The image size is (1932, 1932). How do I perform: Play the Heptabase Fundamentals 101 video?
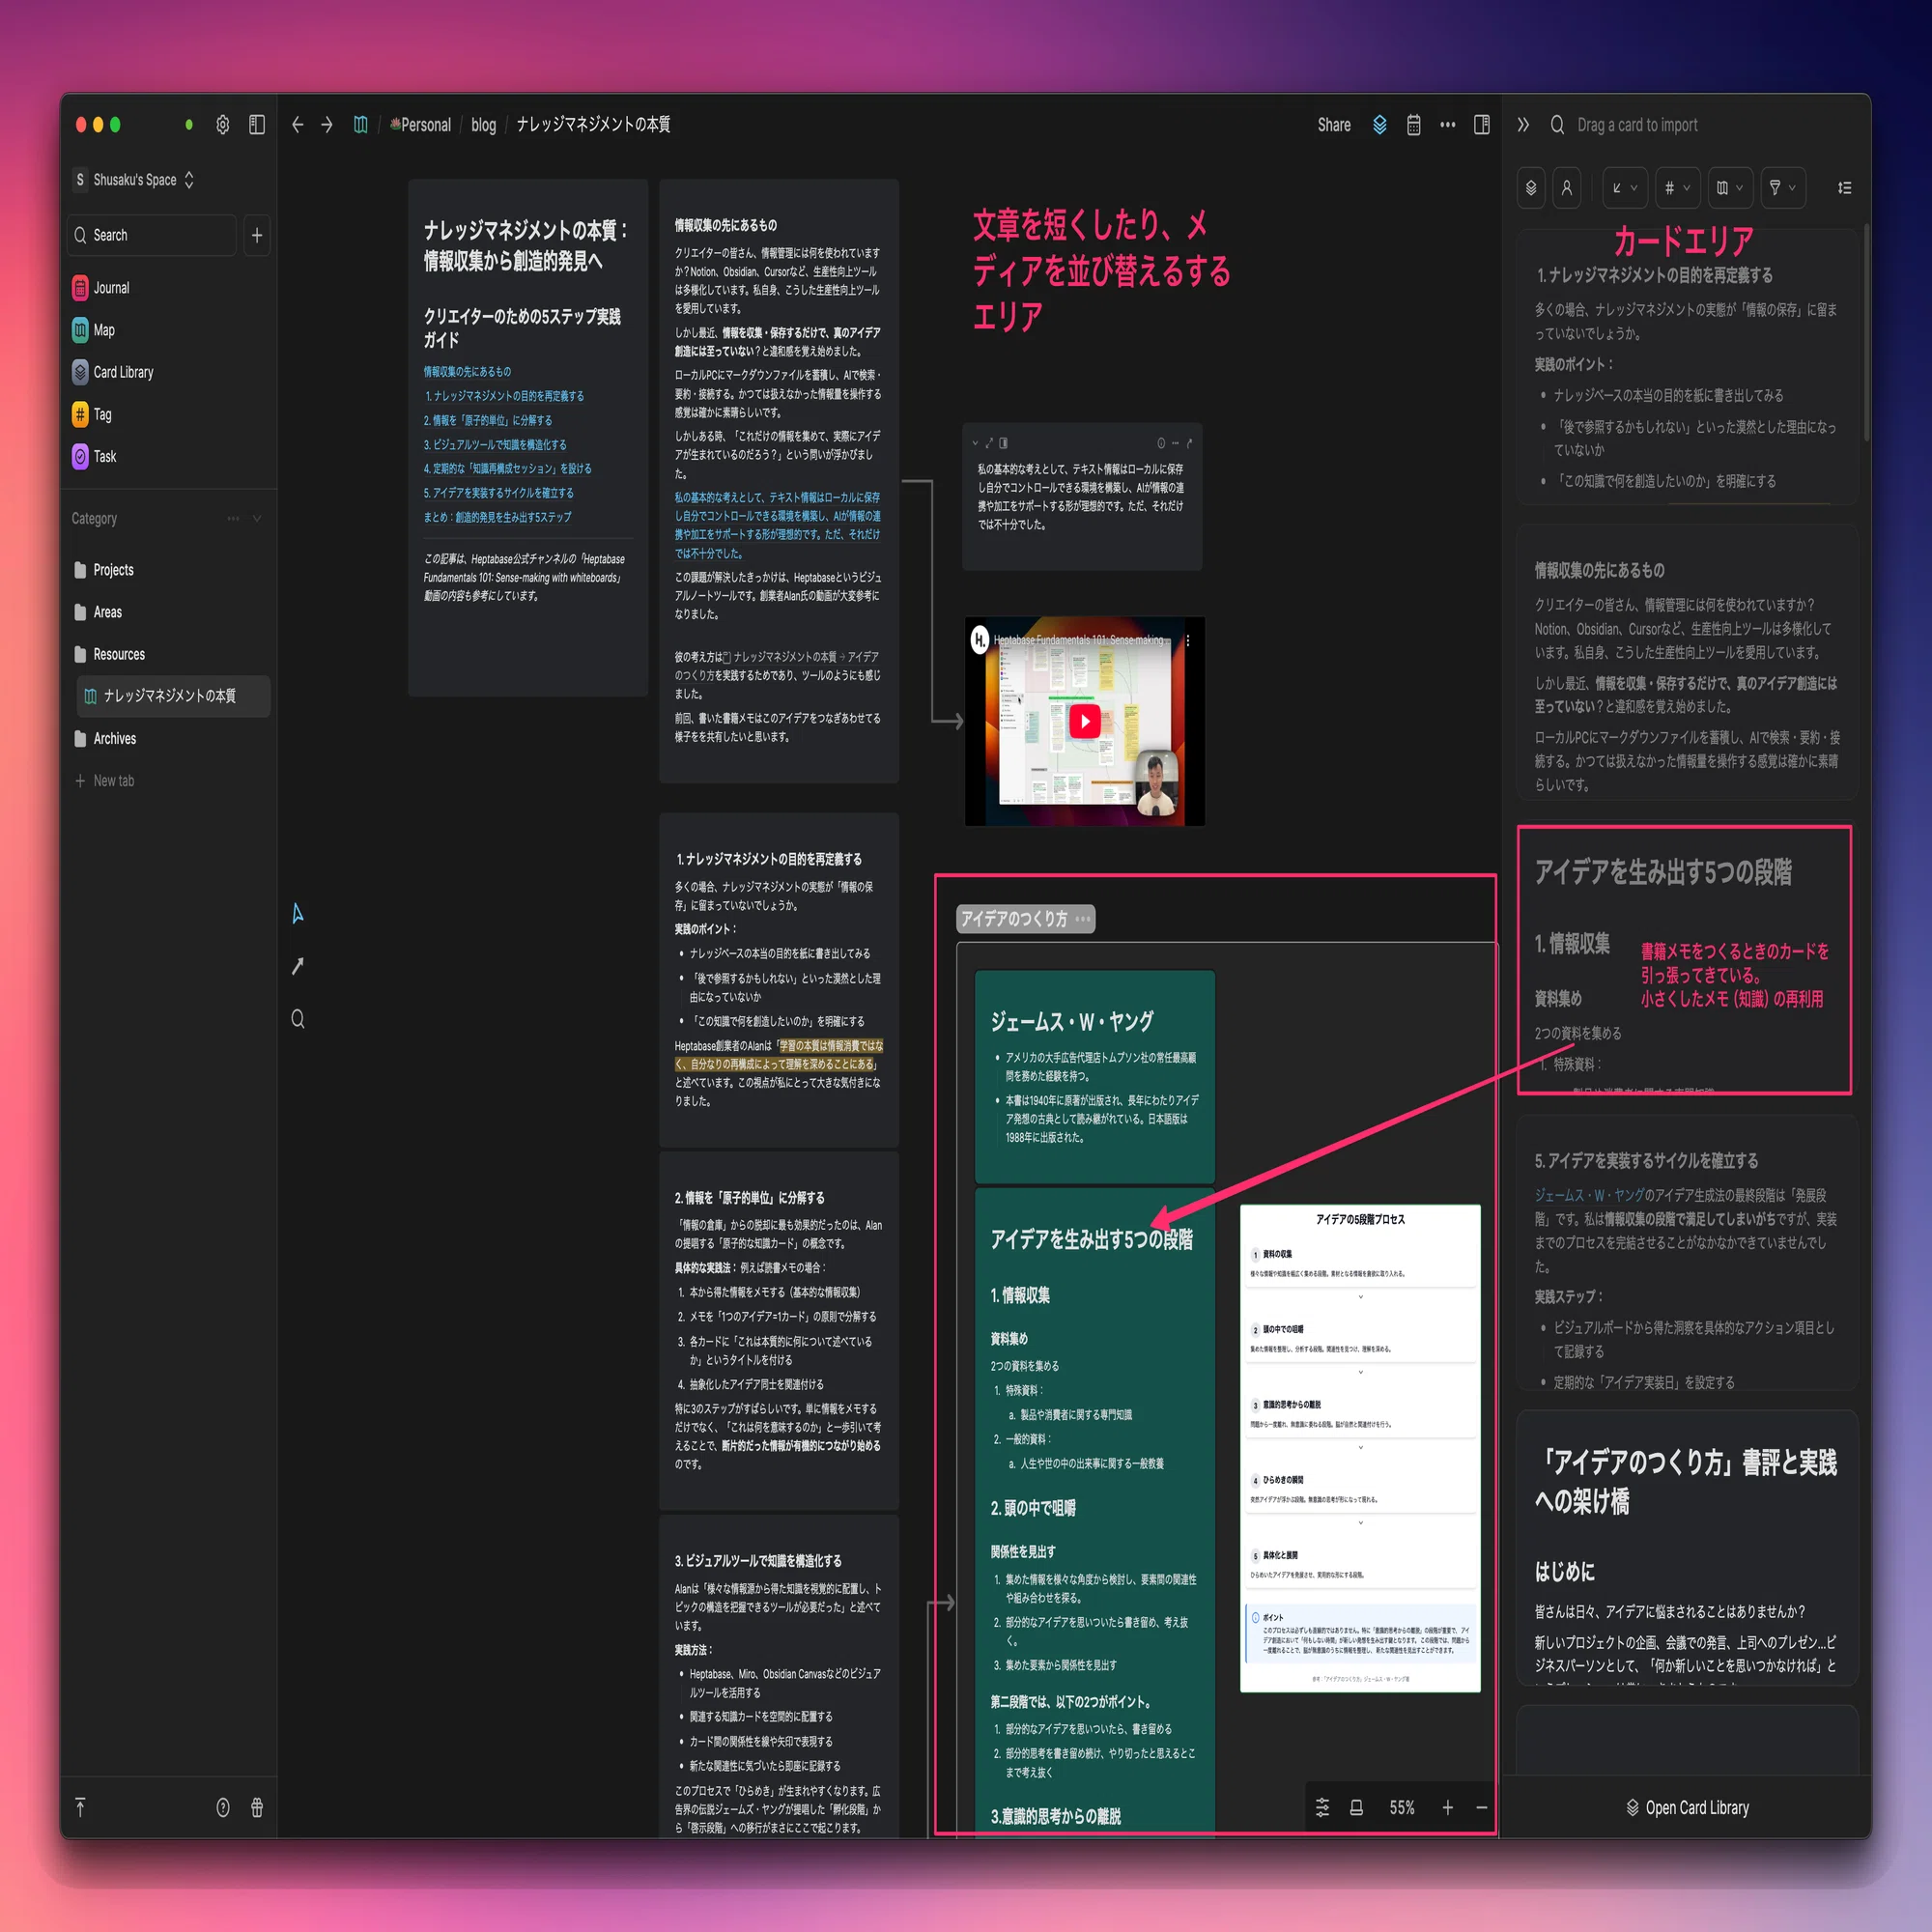click(1085, 721)
